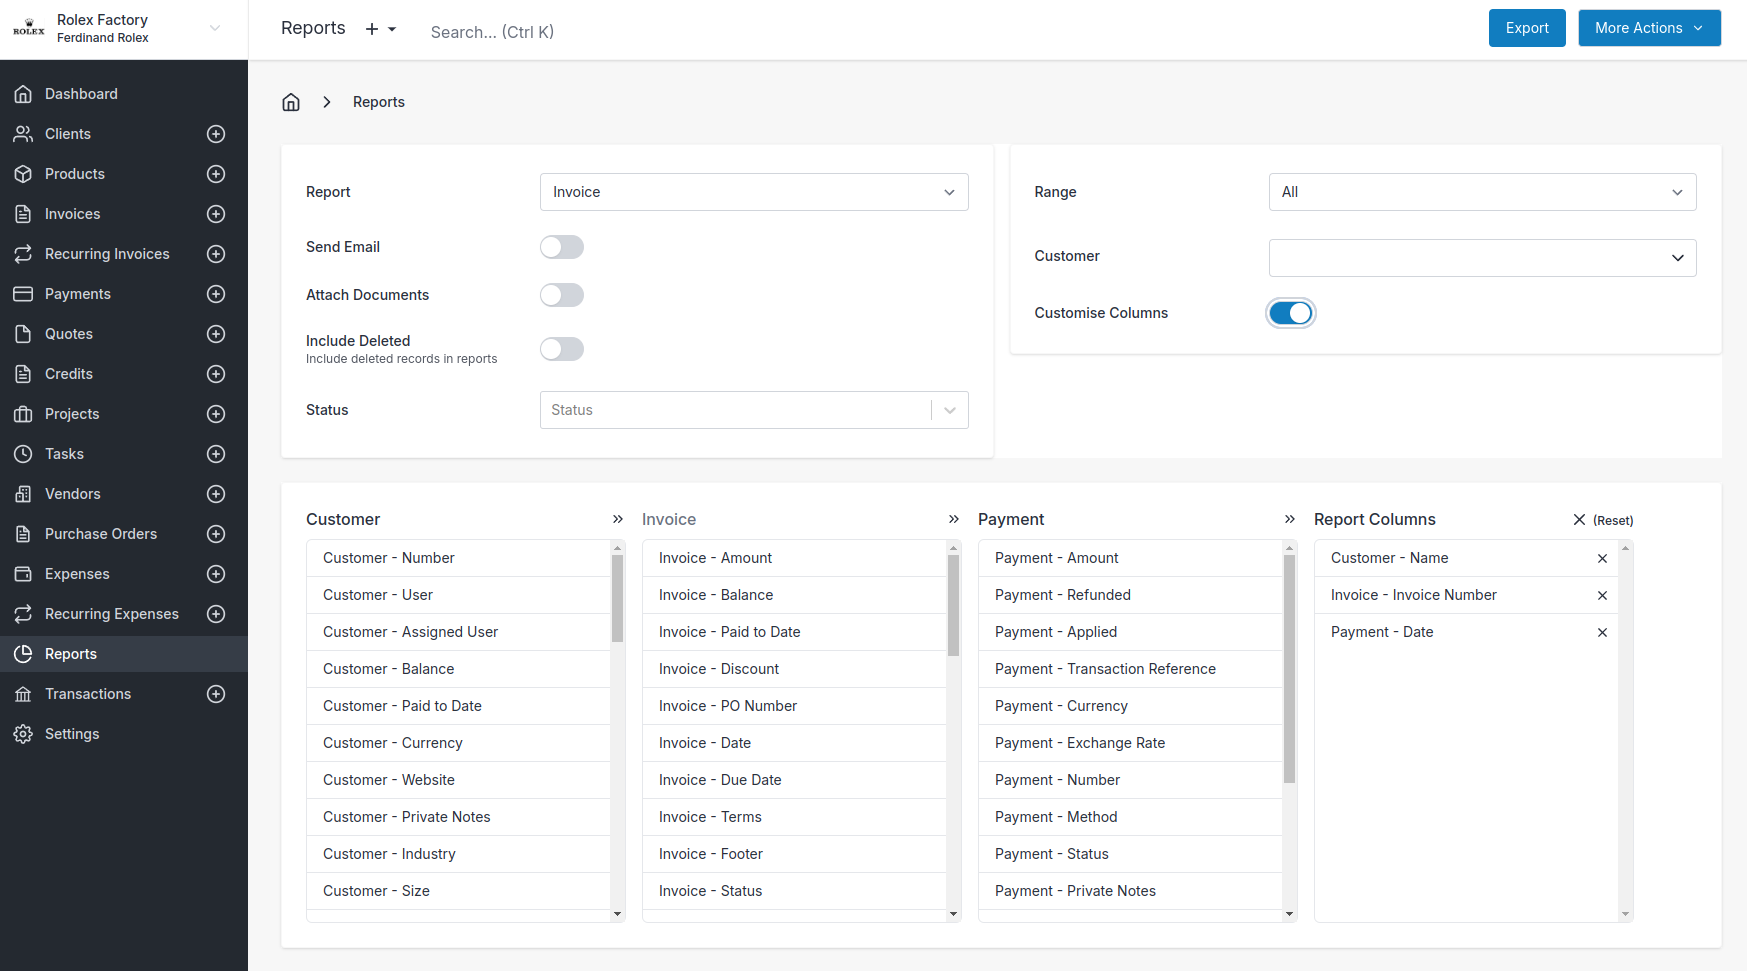The height and width of the screenshot is (971, 1747).
Task: Remove Payment - Date from Report Columns
Action: 1602,633
